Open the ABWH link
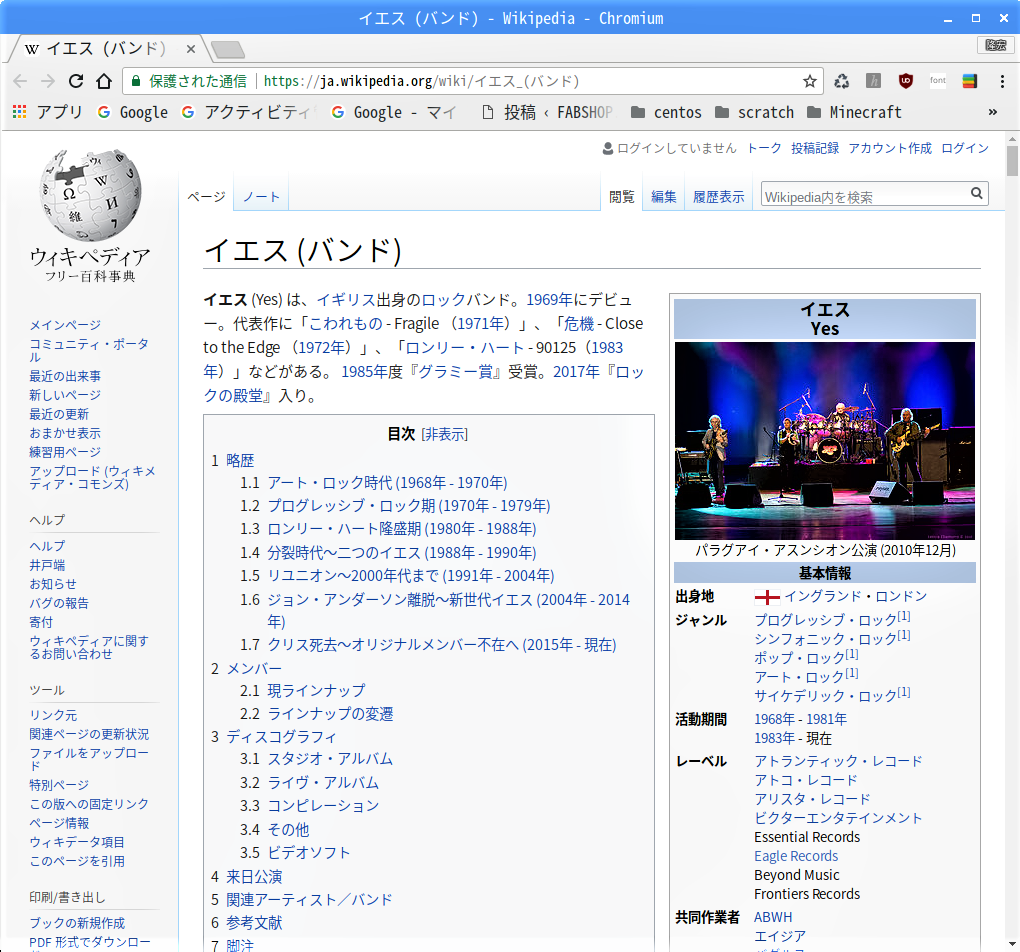Screen dimensions: 1020x952 (773, 917)
